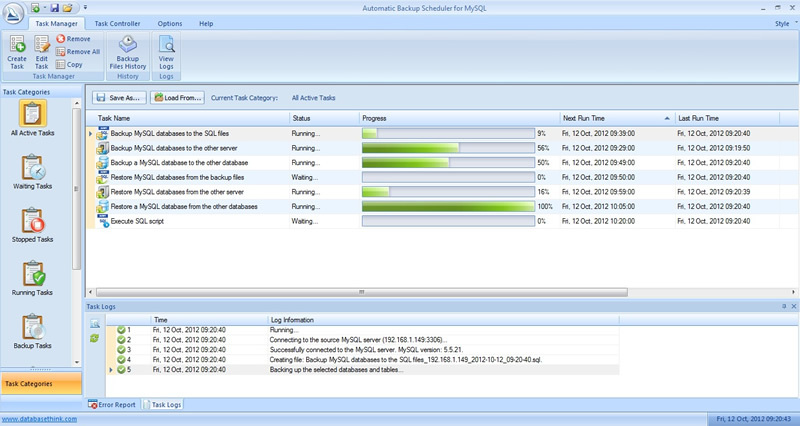
Task: Click status bar date Fri, 12 Oct, 2012 09:20:43
Action: [x=754, y=419]
